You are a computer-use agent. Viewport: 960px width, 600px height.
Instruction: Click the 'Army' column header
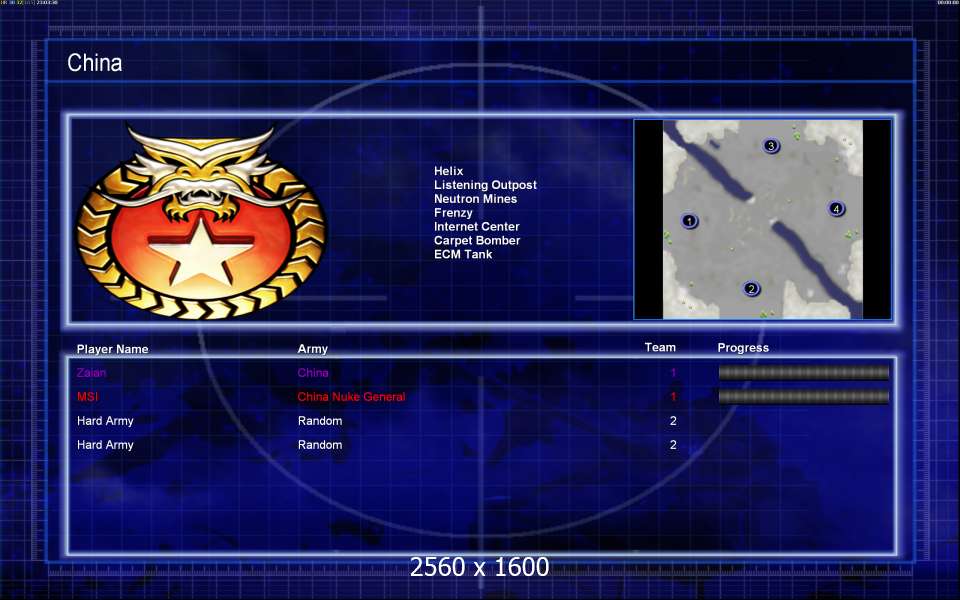point(312,349)
